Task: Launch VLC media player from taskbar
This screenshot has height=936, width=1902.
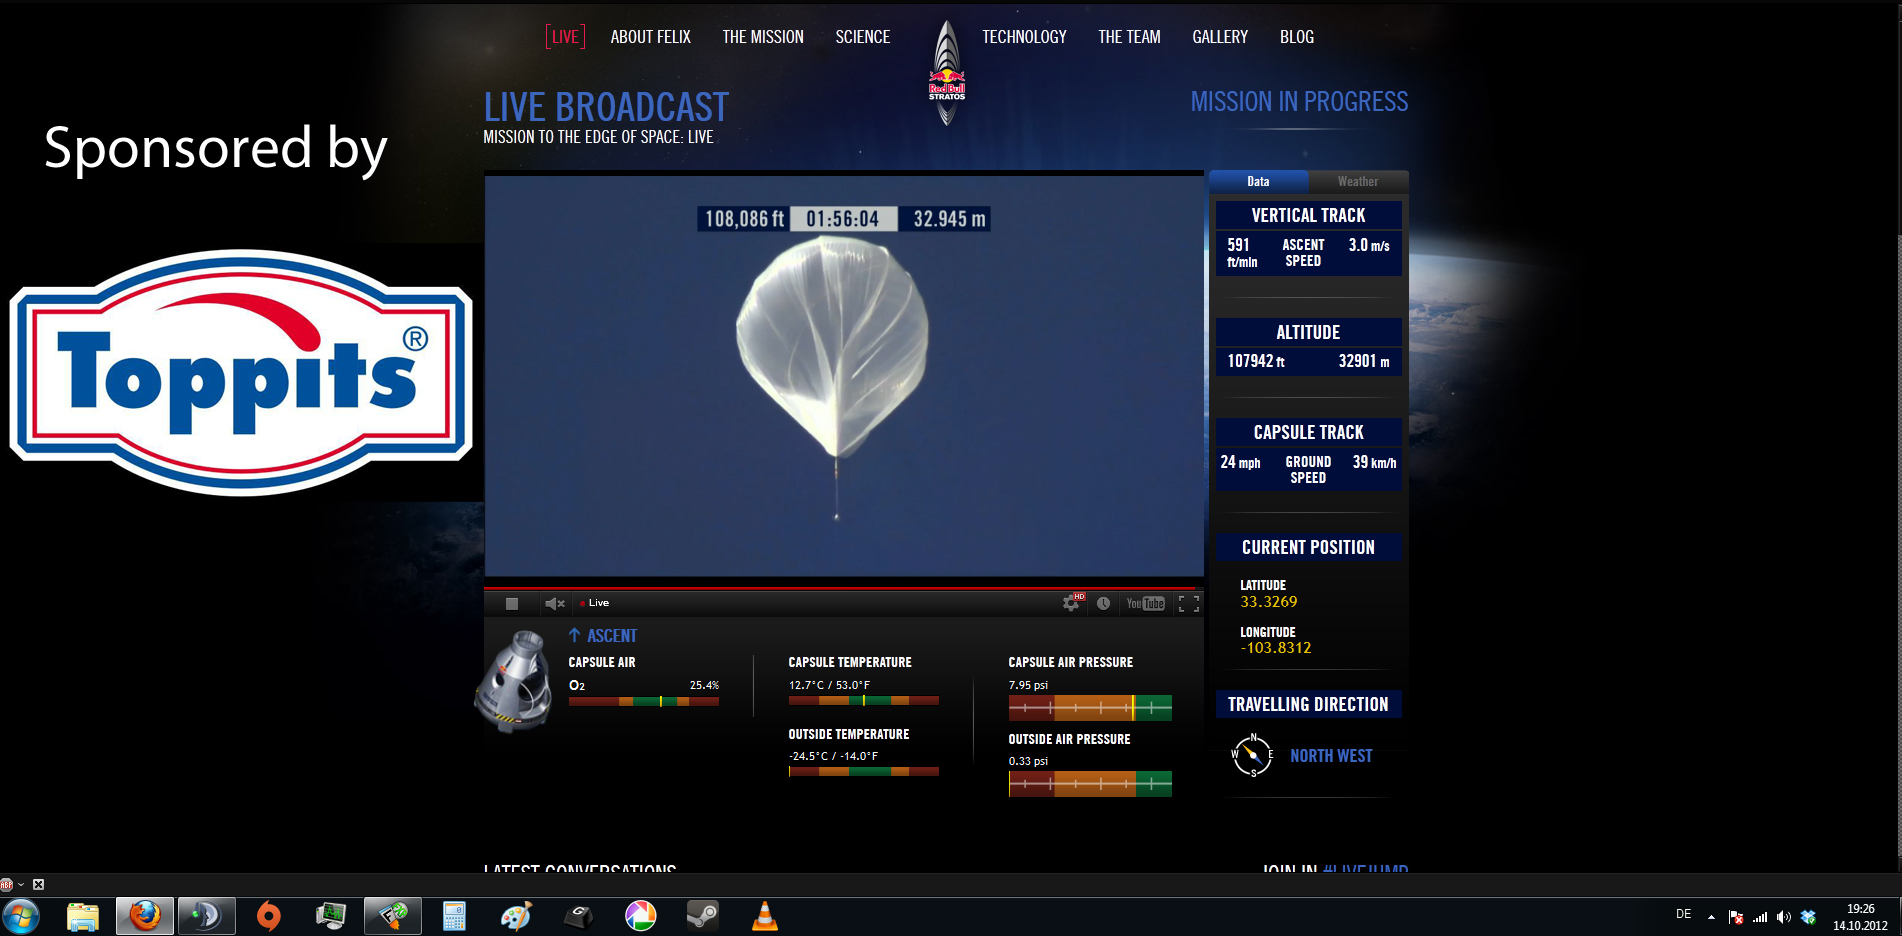Action: tap(764, 916)
